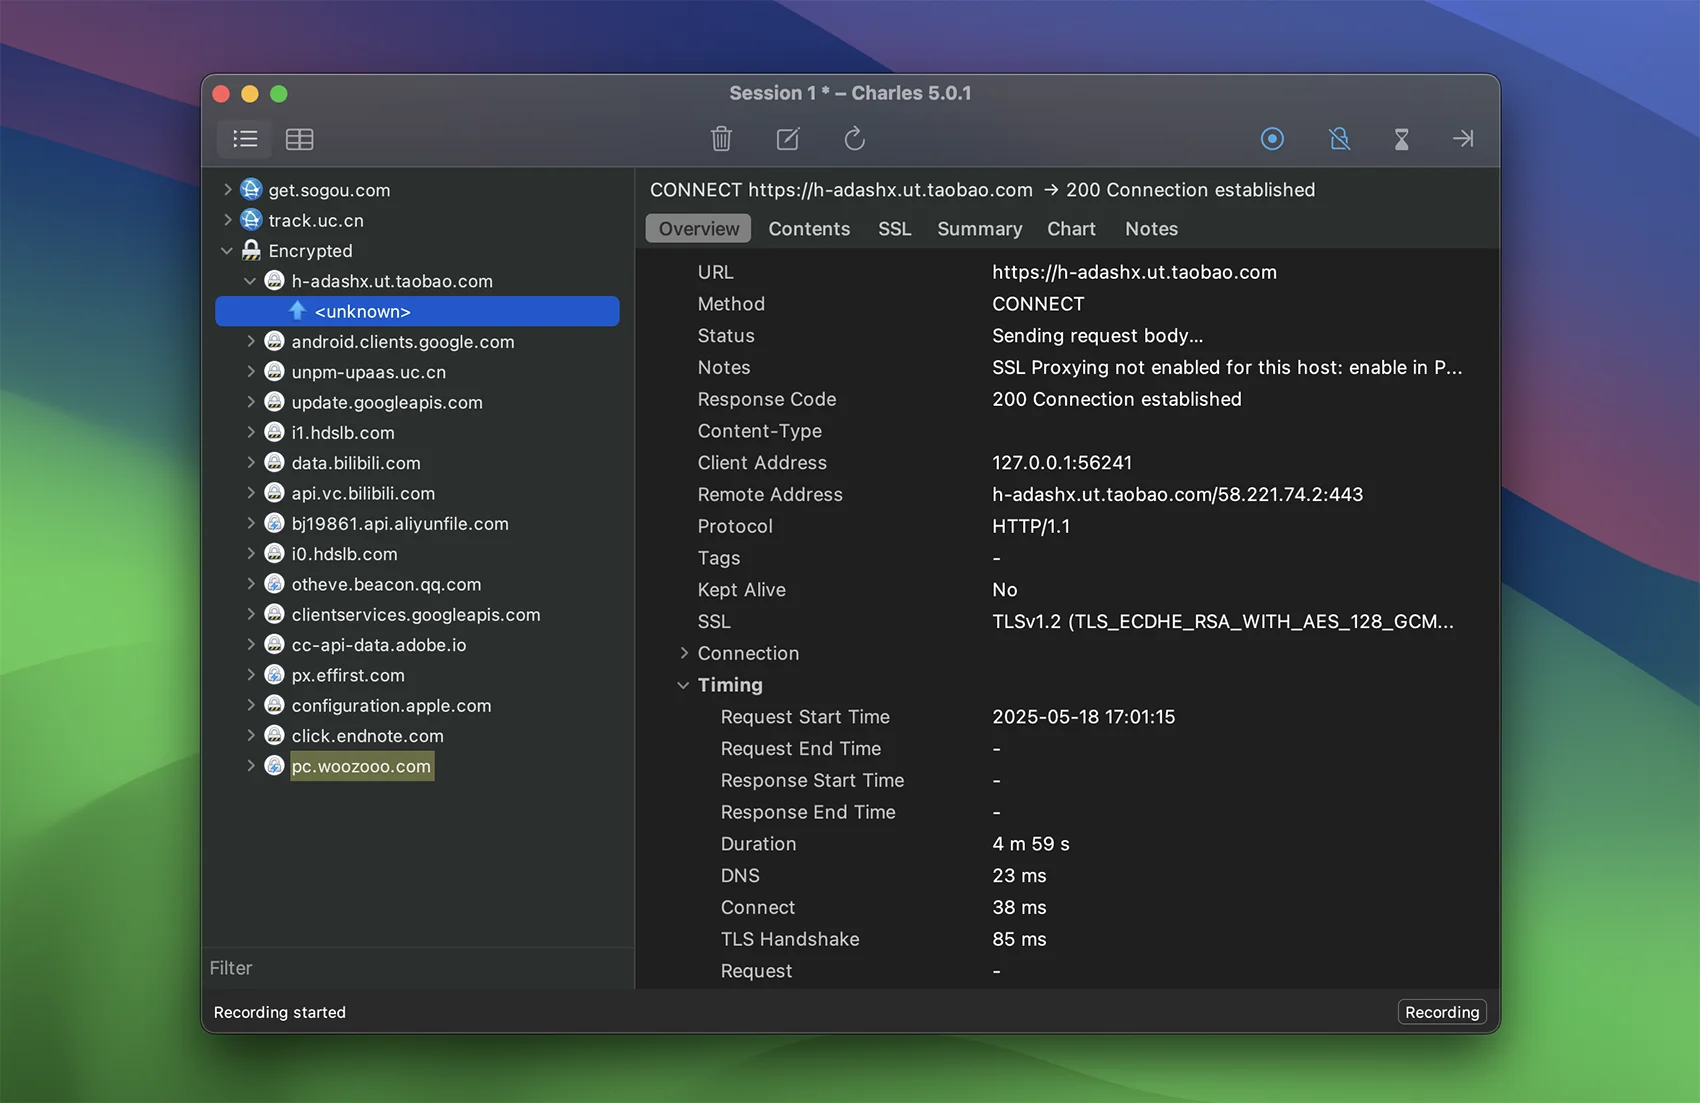Screen dimensions: 1700x1103
Task: Click the px.effirst.com host icon
Action: (x=274, y=674)
